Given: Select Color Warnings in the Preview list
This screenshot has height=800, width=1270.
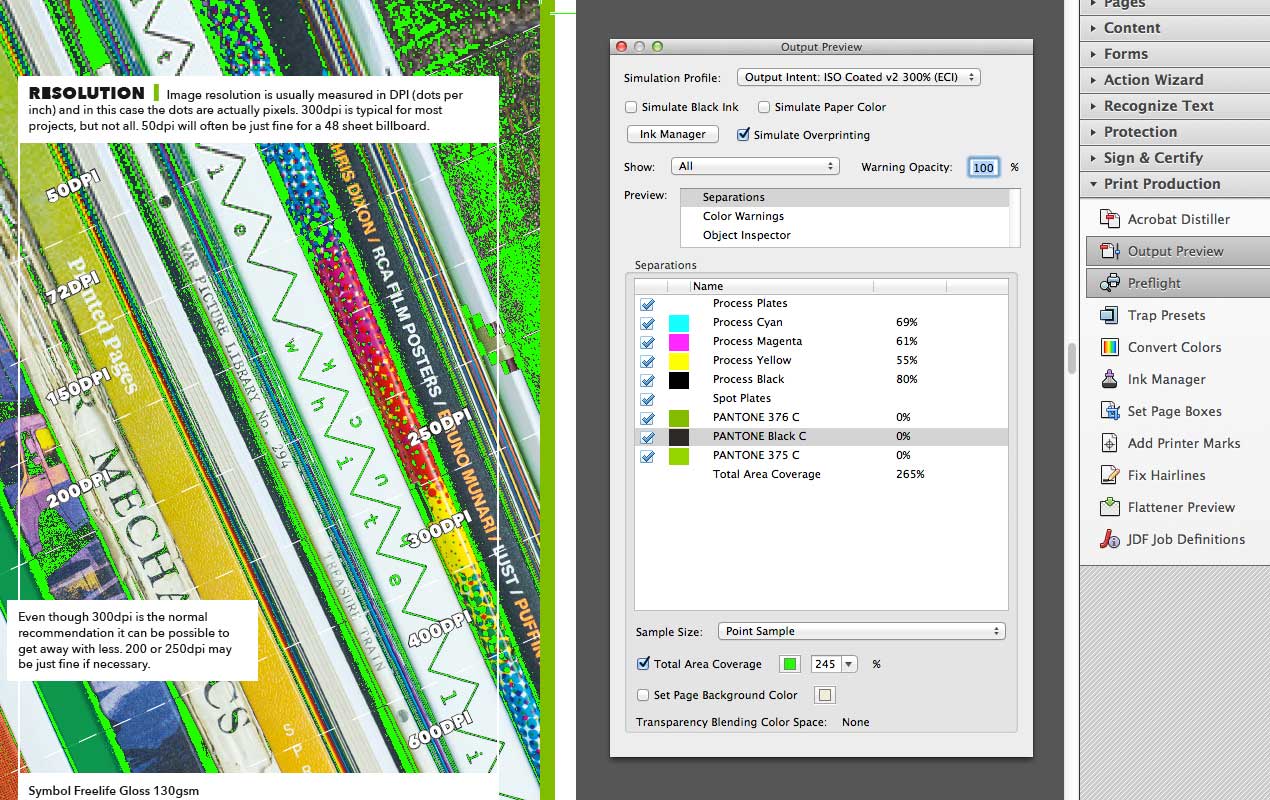Looking at the screenshot, I should (x=743, y=216).
